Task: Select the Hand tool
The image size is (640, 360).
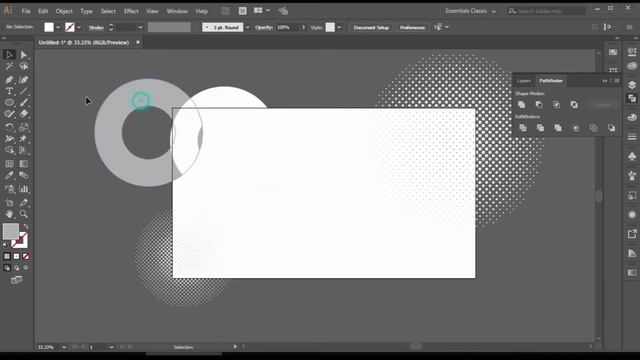Action: (x=9, y=214)
